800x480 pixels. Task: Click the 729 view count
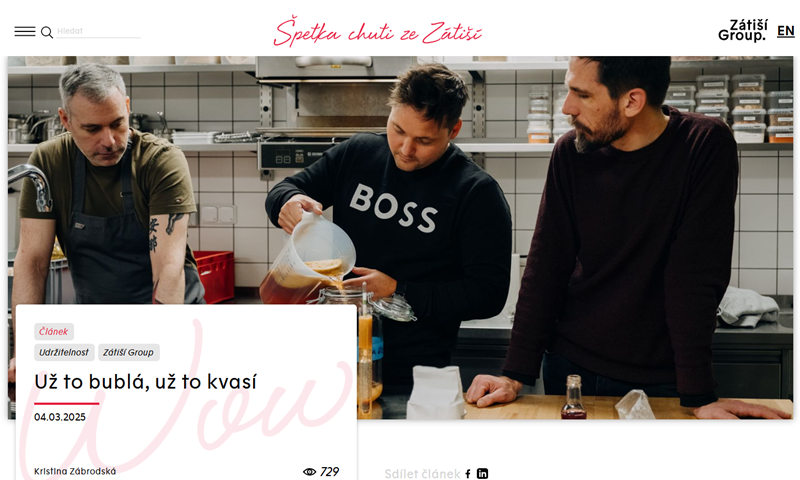(330, 472)
